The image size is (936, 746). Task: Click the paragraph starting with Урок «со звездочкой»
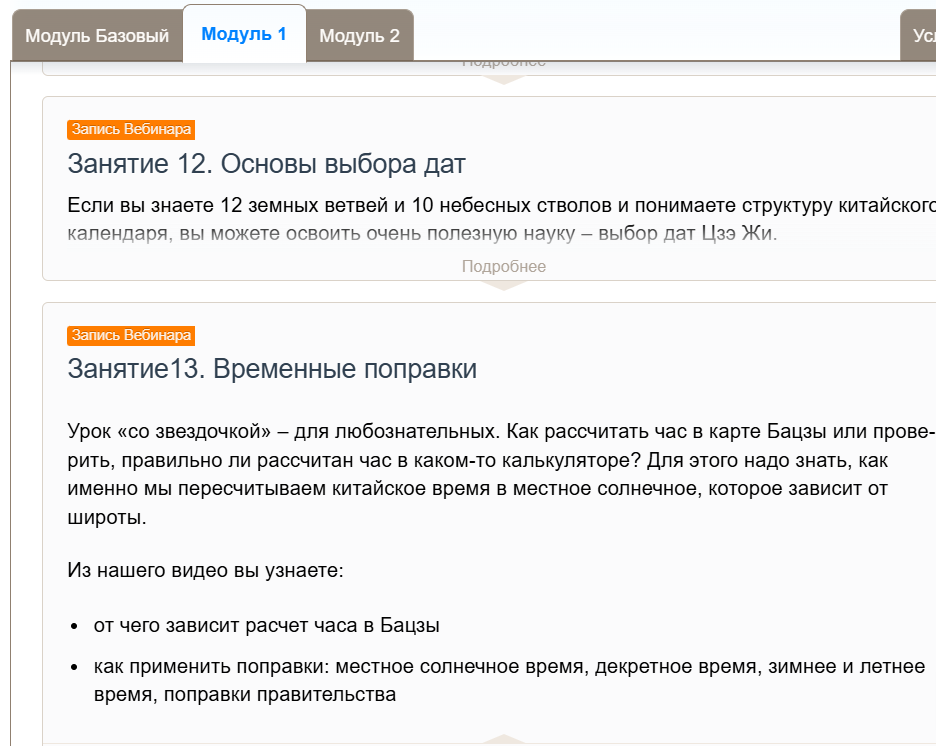point(500,475)
